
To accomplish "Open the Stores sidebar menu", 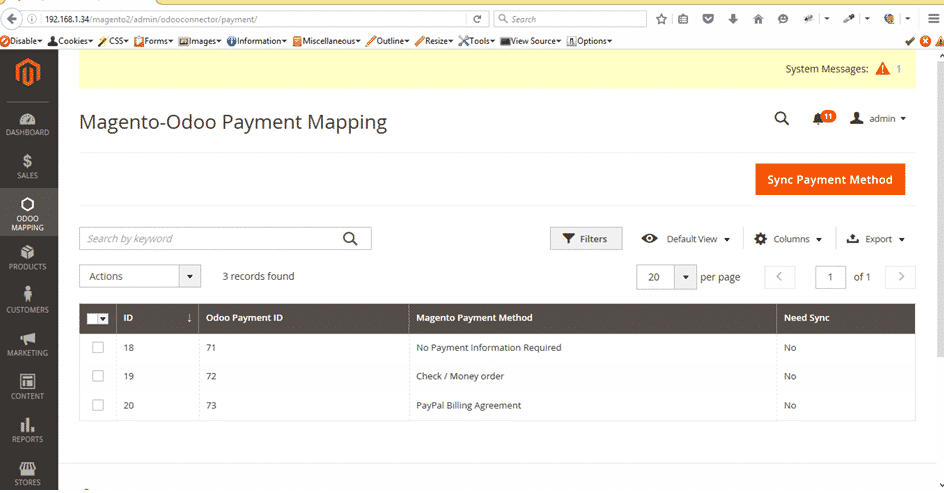I will (x=28, y=474).
